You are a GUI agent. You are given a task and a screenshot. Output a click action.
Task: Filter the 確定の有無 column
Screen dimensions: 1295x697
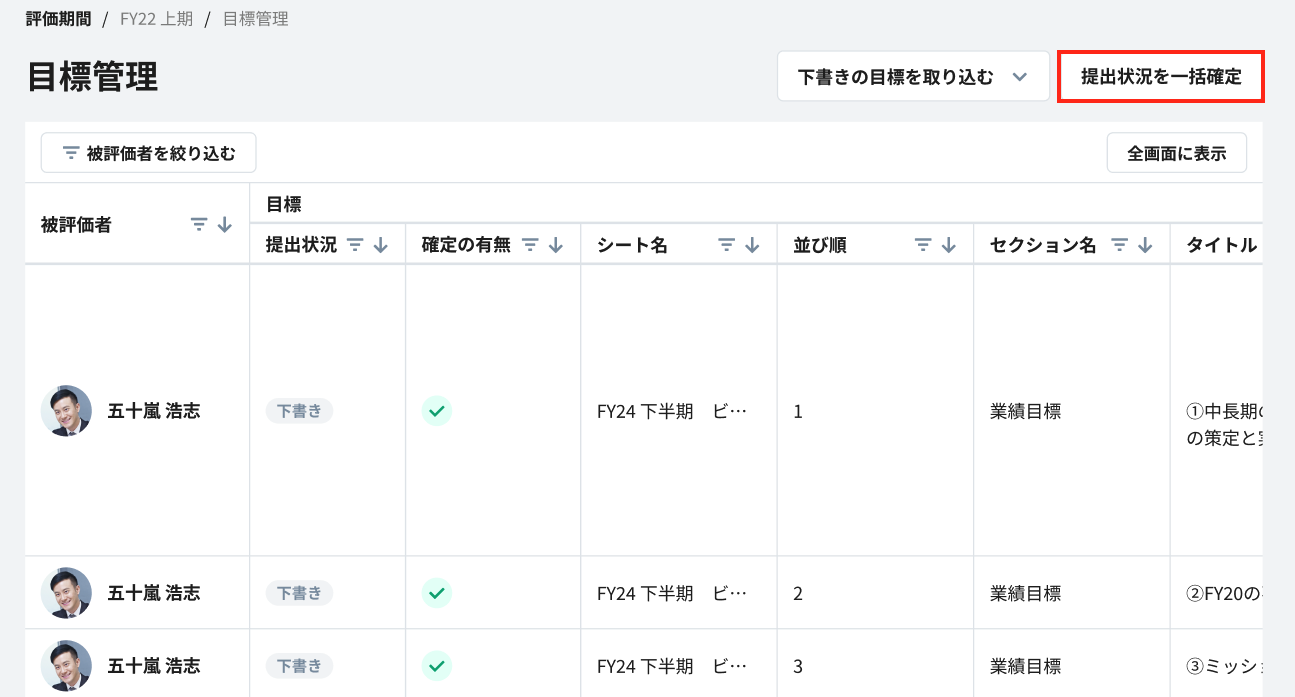(x=531, y=245)
